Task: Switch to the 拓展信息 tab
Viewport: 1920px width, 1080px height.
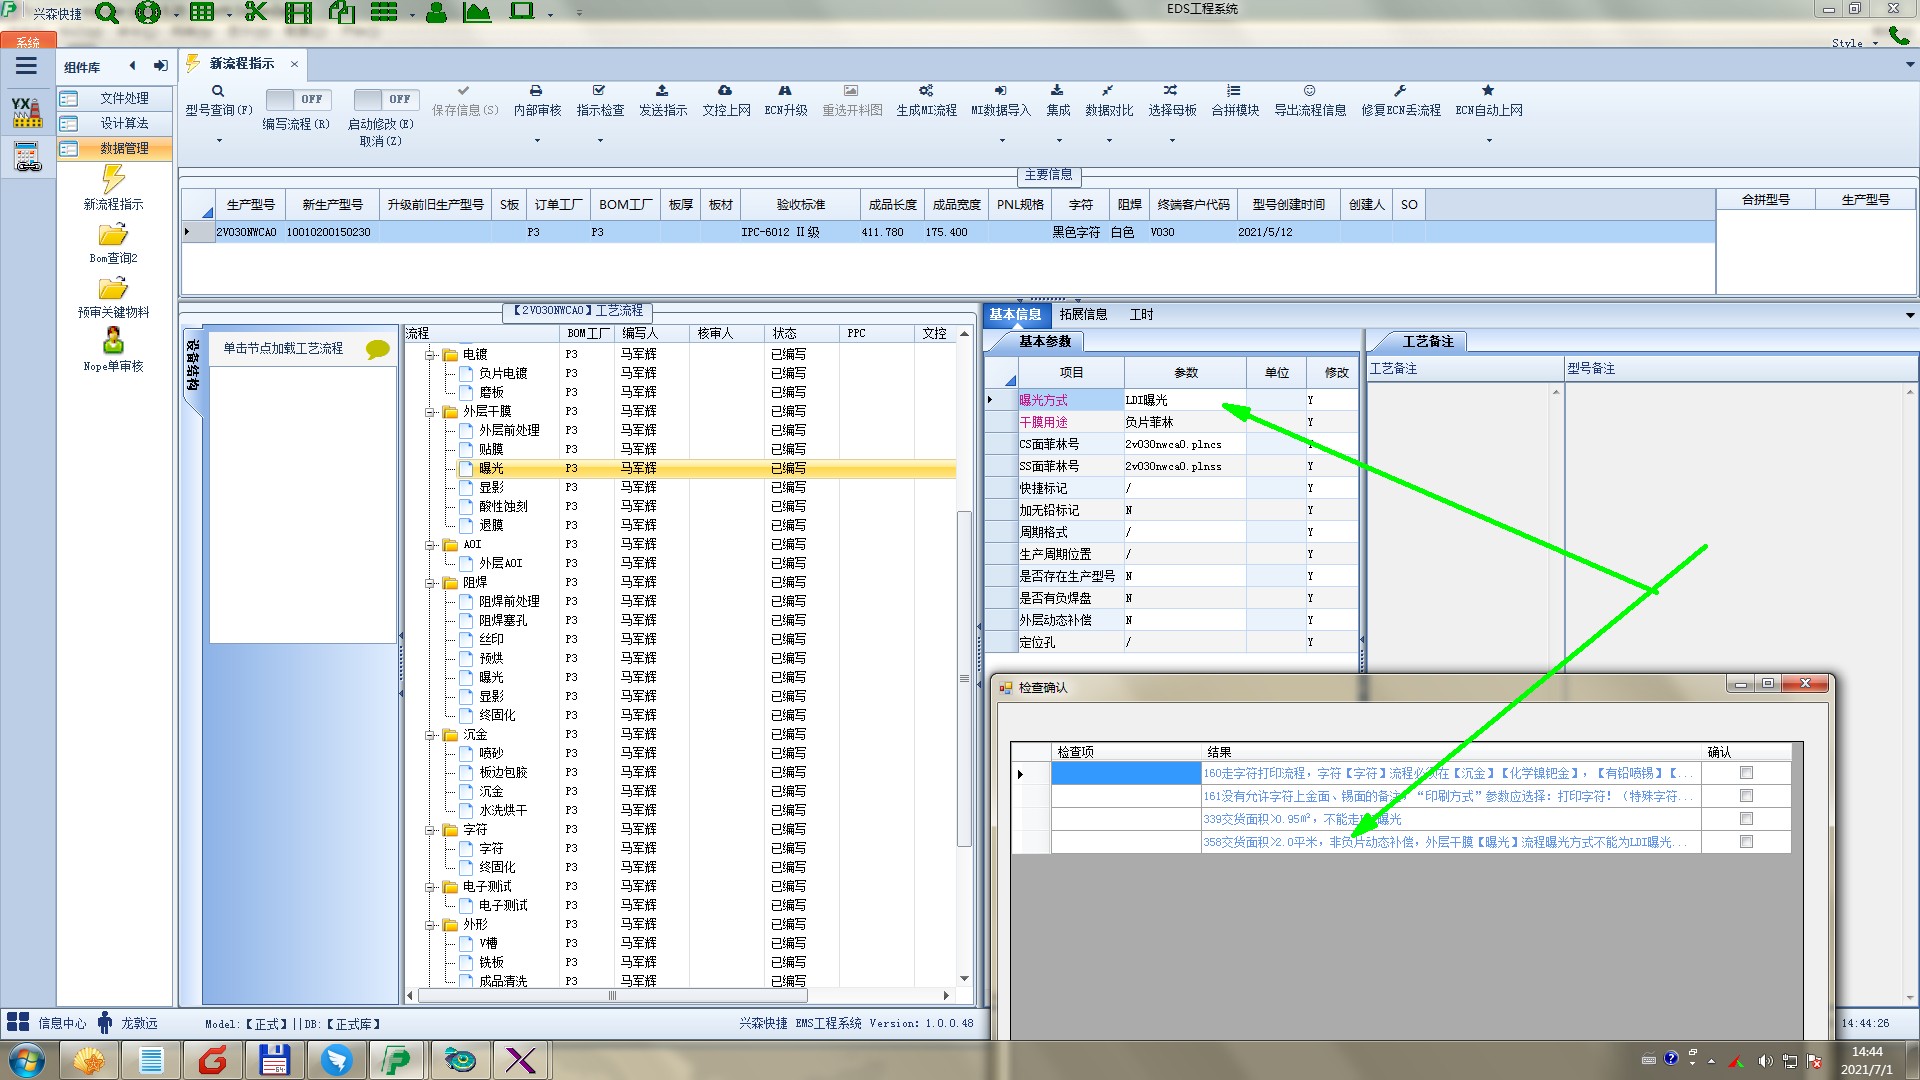Action: tap(1083, 315)
